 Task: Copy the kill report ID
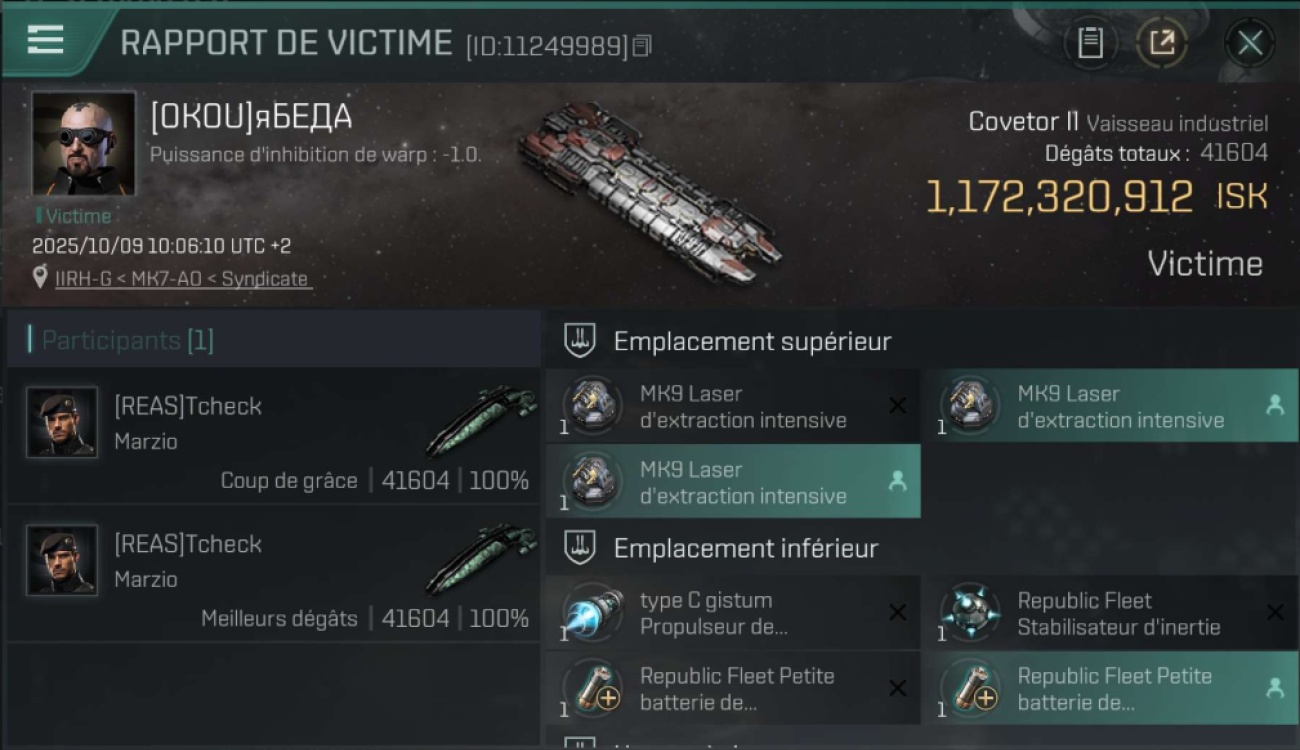click(642, 45)
